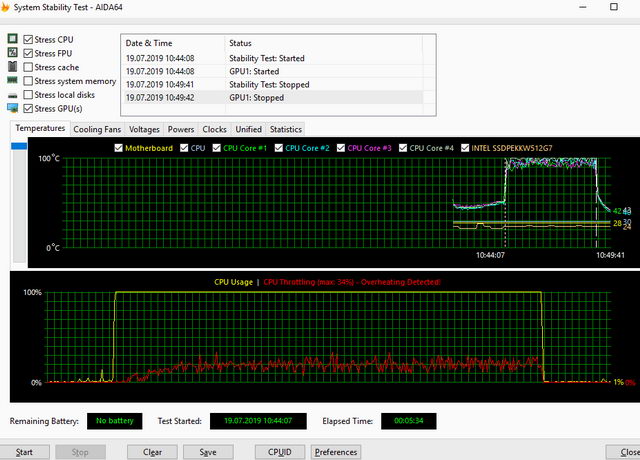The width and height of the screenshot is (640, 460).
Task: Select the Temperatures tab
Action: point(40,128)
